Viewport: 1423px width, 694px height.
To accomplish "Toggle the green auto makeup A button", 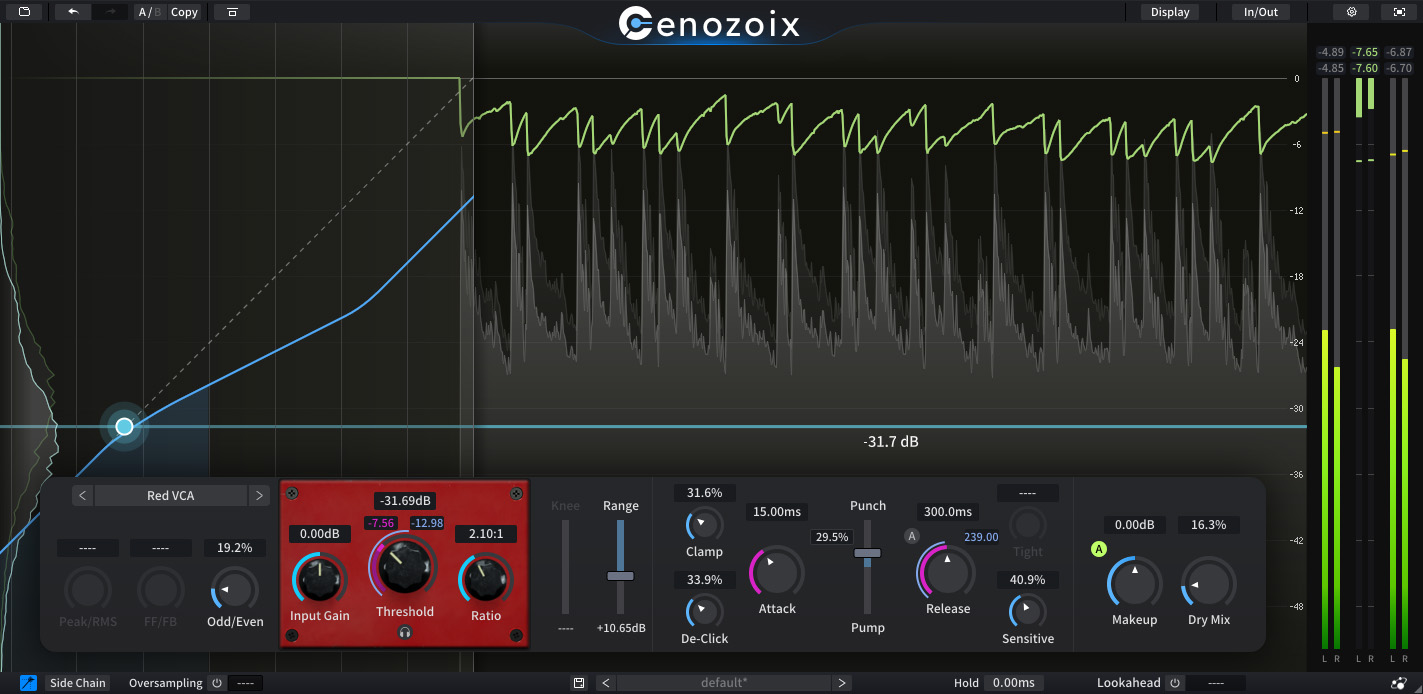I will [1100, 549].
